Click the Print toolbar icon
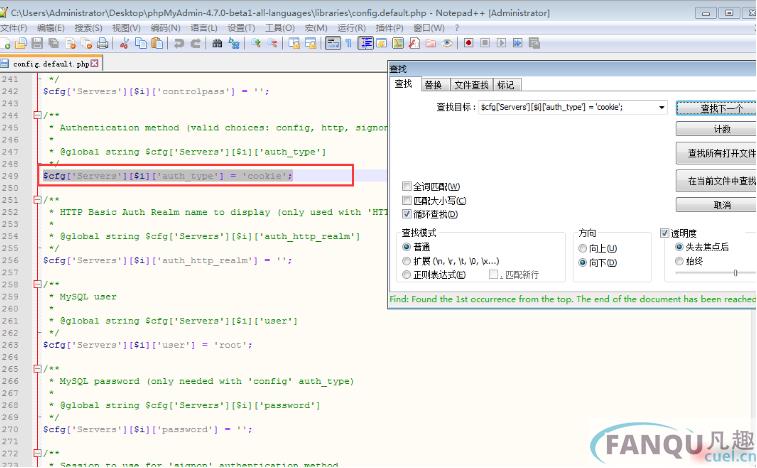The image size is (757, 468). coord(104,44)
